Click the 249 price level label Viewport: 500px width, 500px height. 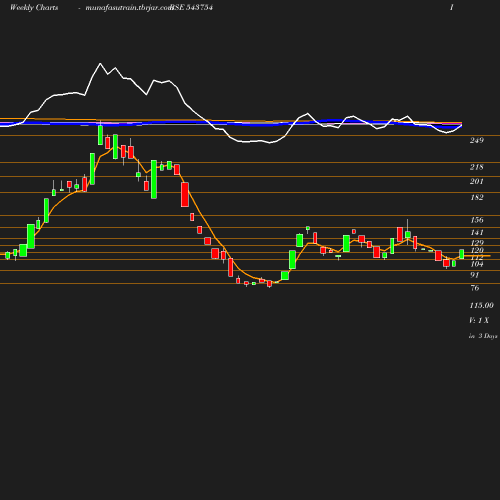tap(477, 140)
